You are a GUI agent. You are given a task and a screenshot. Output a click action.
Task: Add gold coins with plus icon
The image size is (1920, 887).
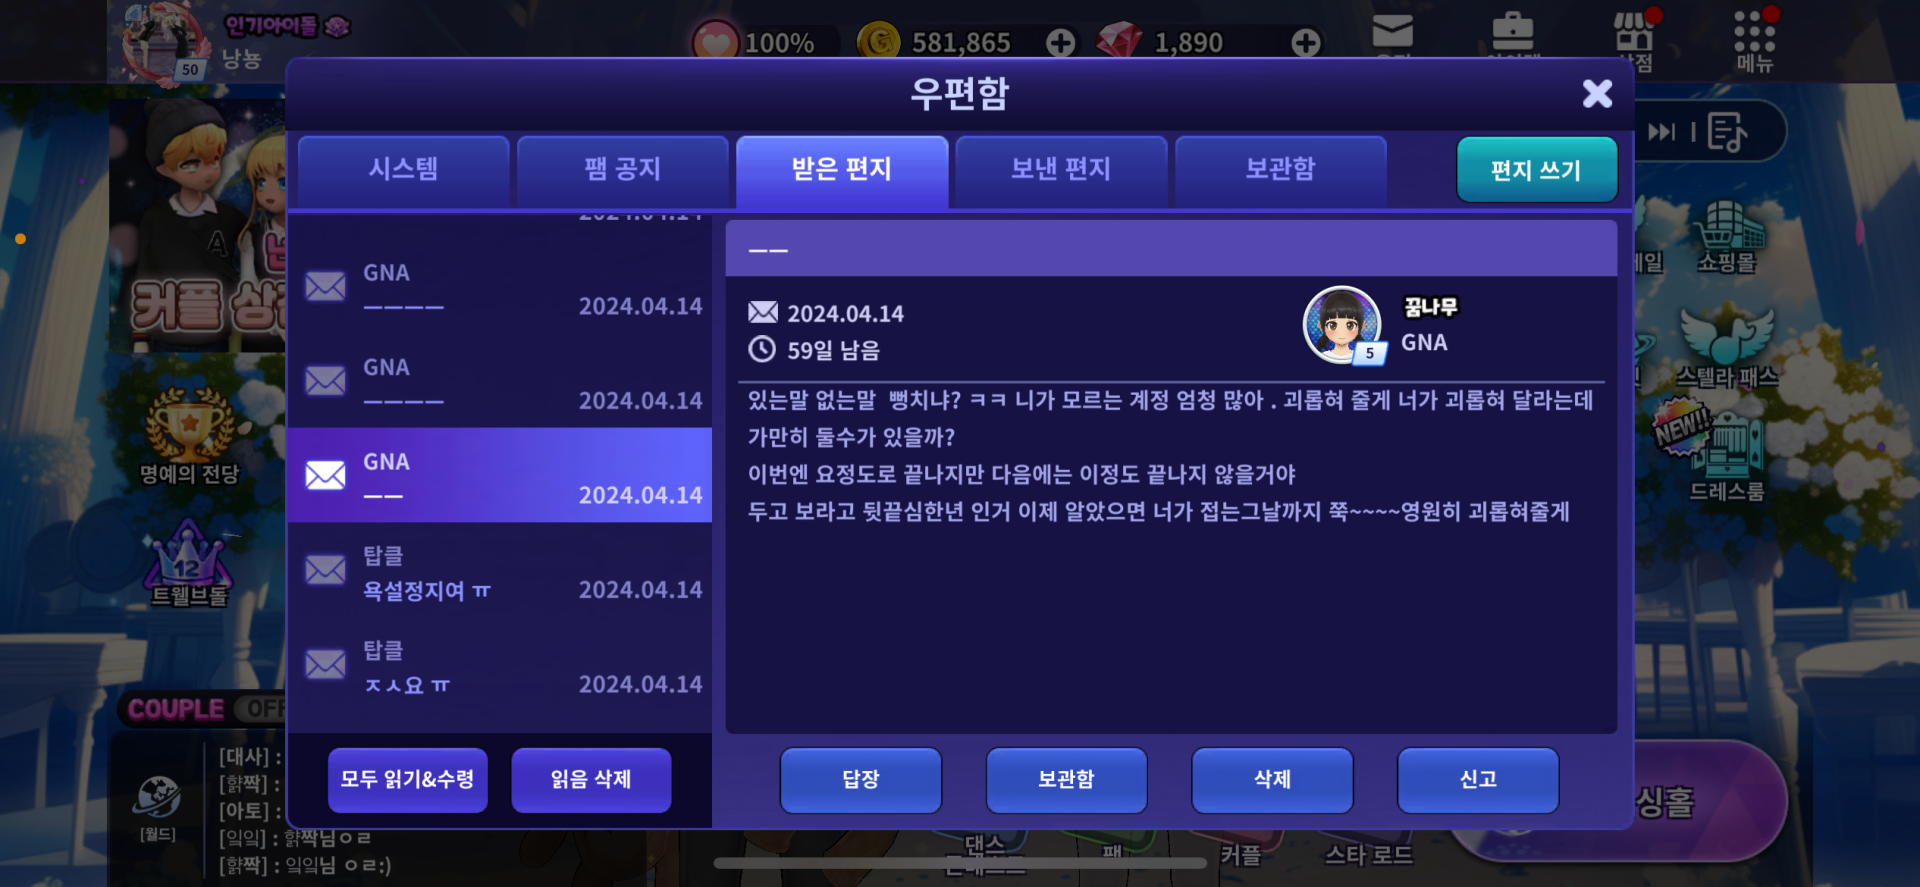1061,42
